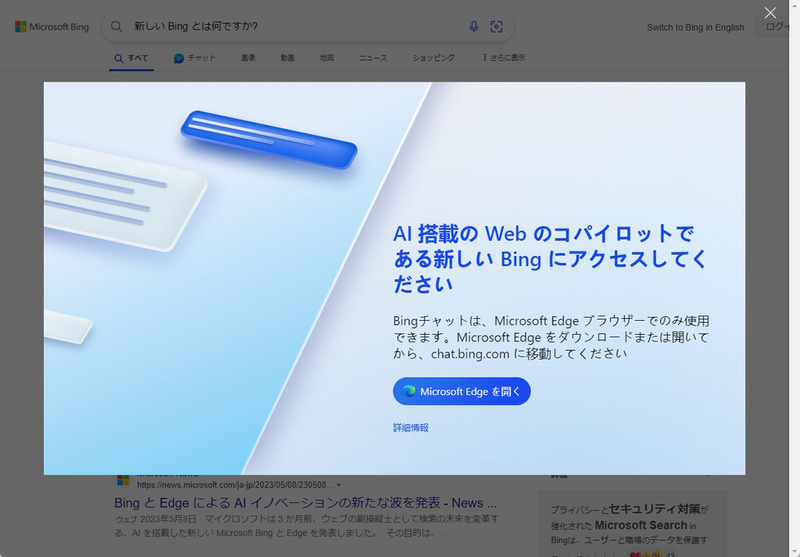Click the news.microsoft.com URL text
The image size is (800, 557).
coord(235,485)
